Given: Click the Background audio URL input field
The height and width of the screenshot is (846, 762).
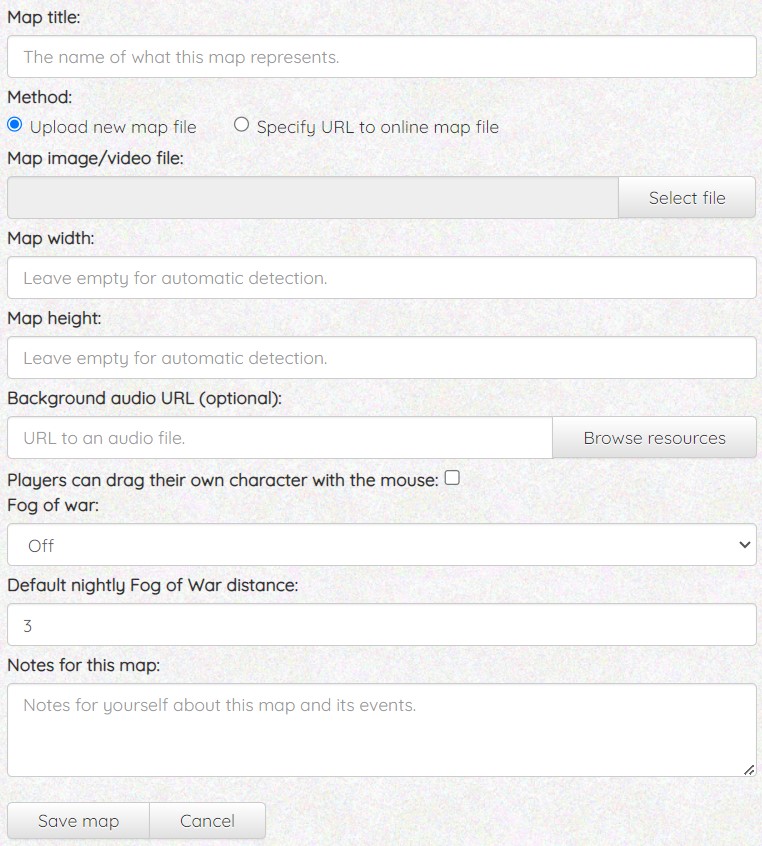Looking at the screenshot, I should [279, 438].
